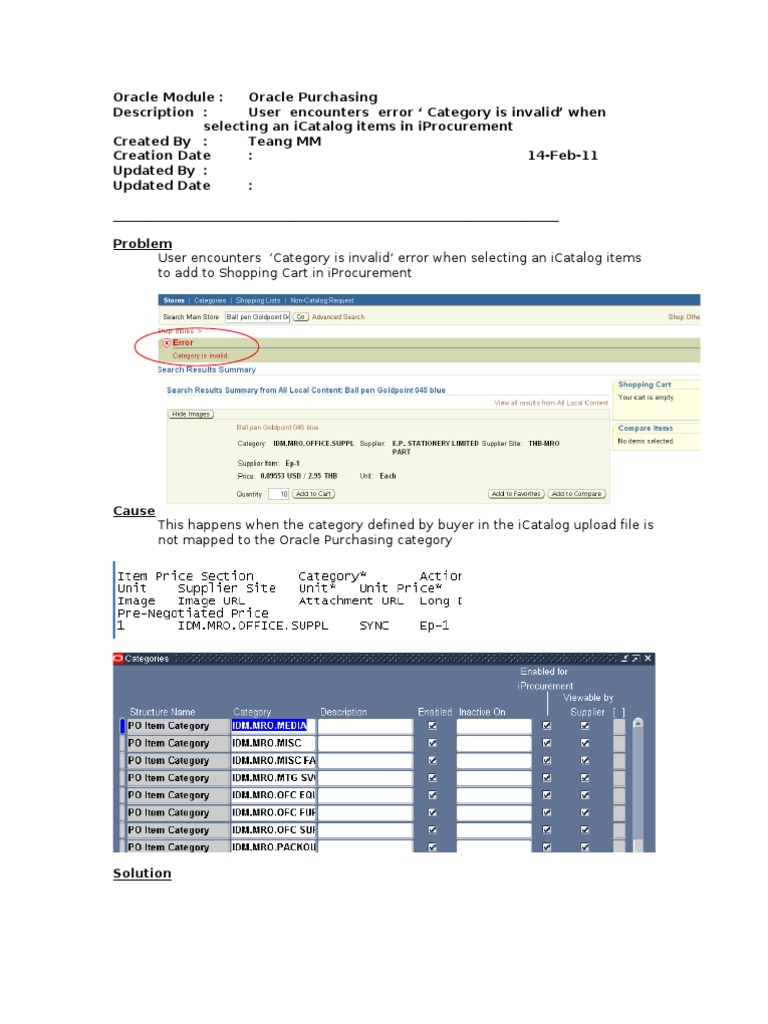Click the Add to Cart button

pyautogui.click(x=313, y=494)
